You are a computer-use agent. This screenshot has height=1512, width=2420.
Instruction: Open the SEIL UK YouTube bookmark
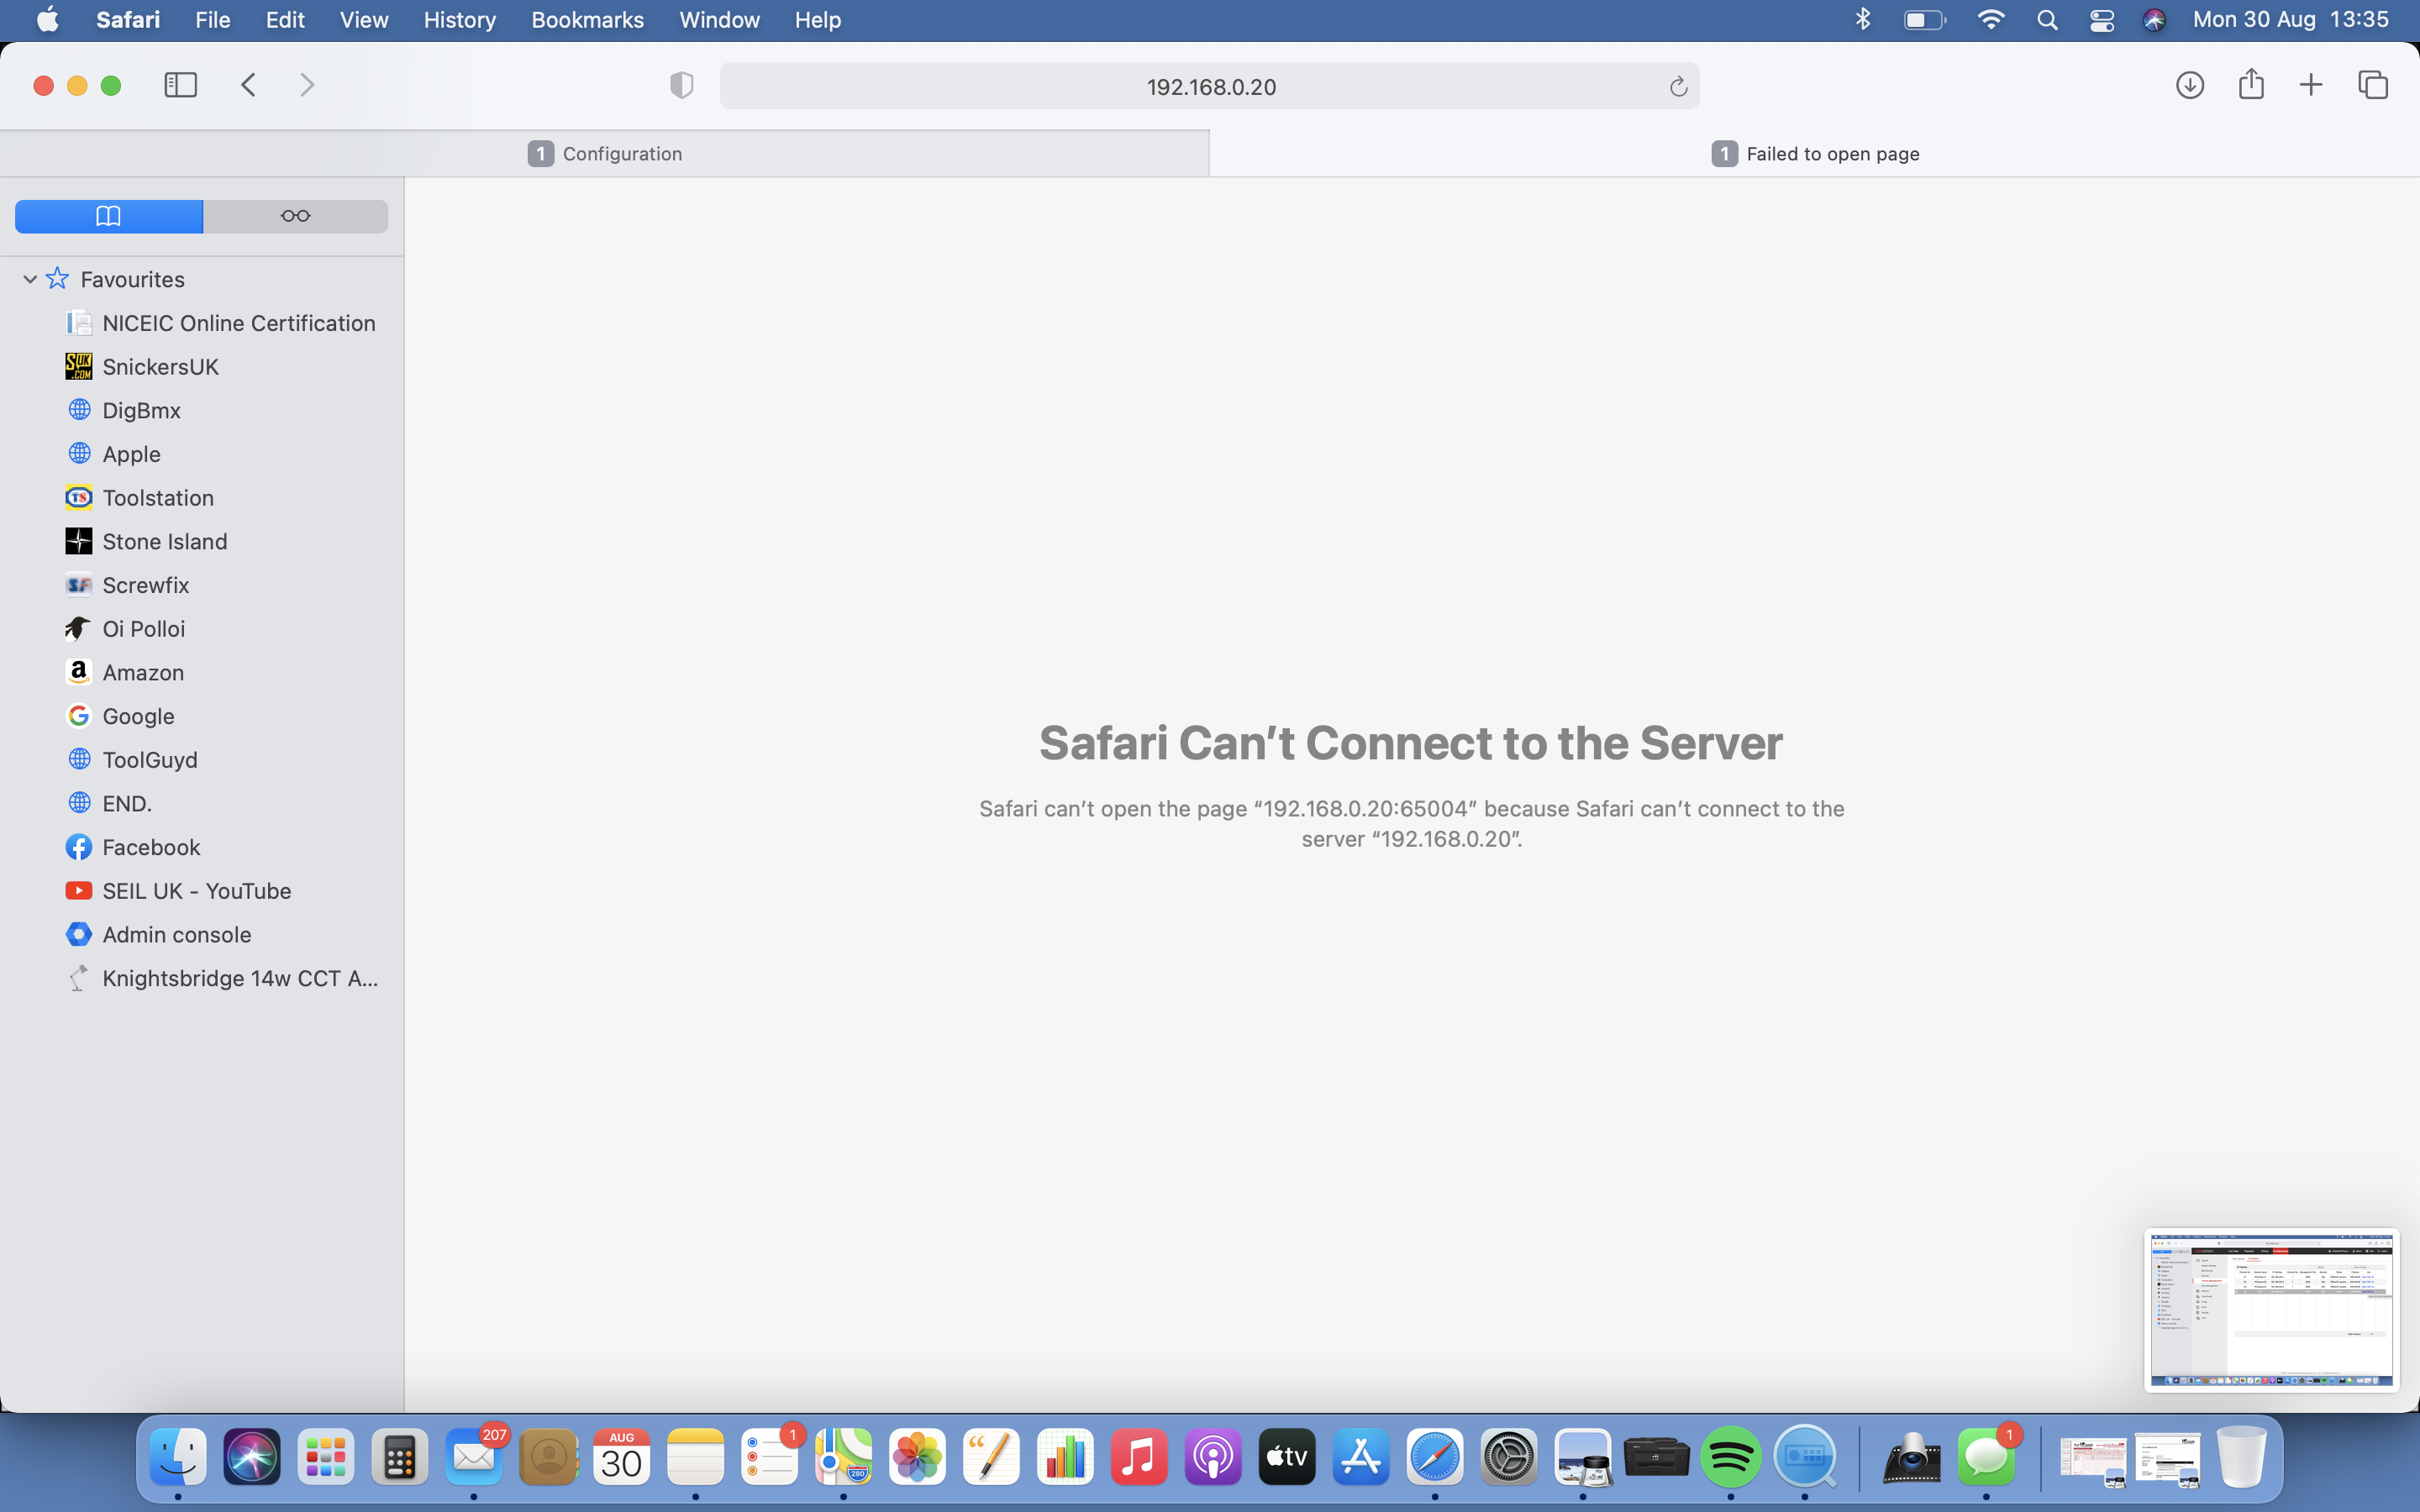[197, 890]
